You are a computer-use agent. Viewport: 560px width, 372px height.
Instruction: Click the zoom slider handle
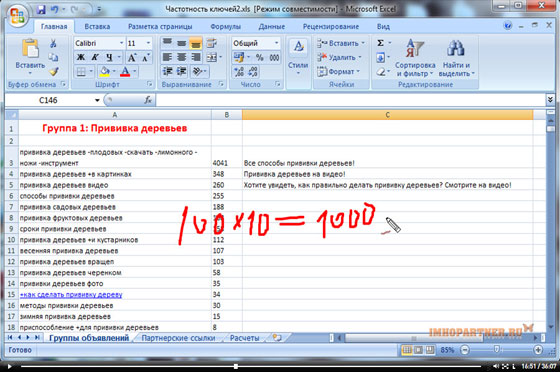click(x=496, y=350)
